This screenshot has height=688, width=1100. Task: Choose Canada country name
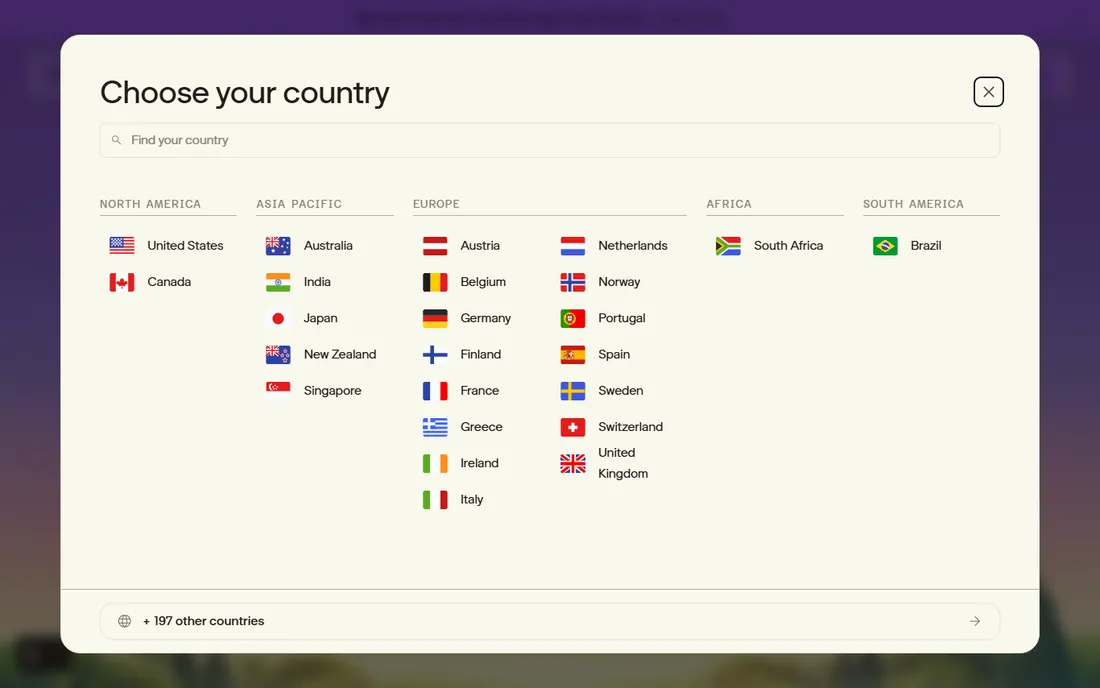[169, 282]
